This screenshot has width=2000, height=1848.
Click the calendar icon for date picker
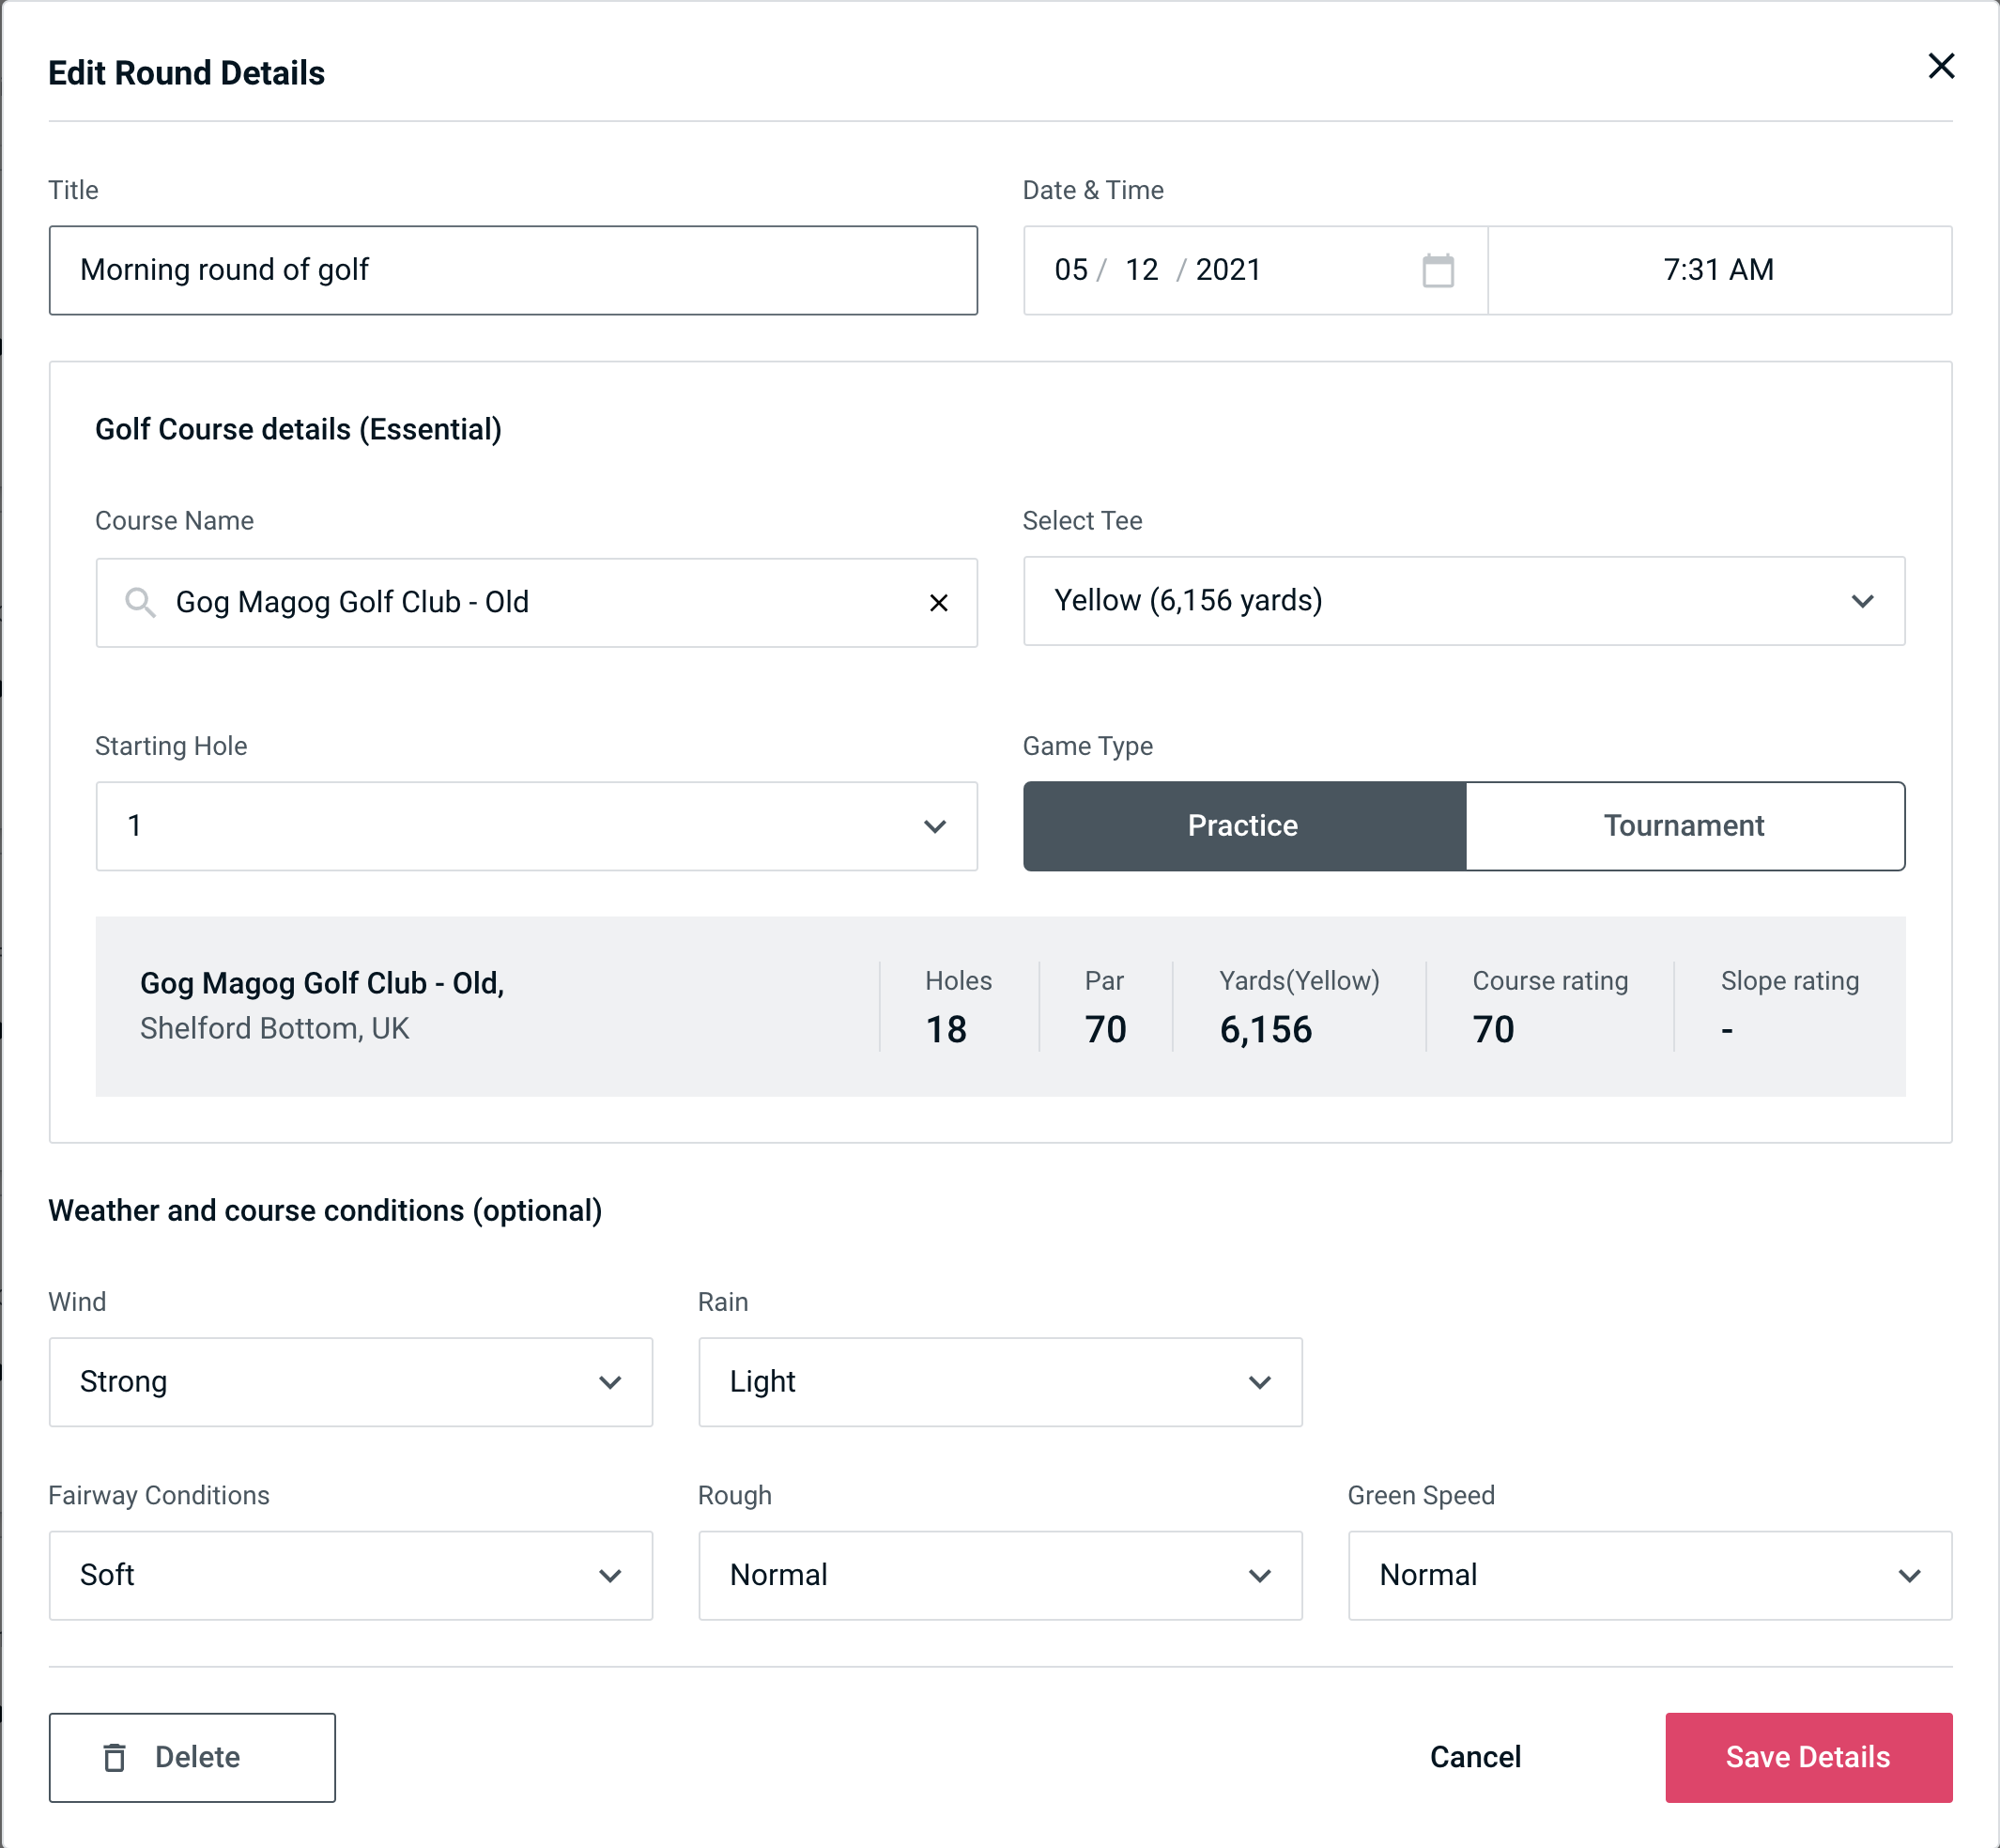click(x=1439, y=270)
